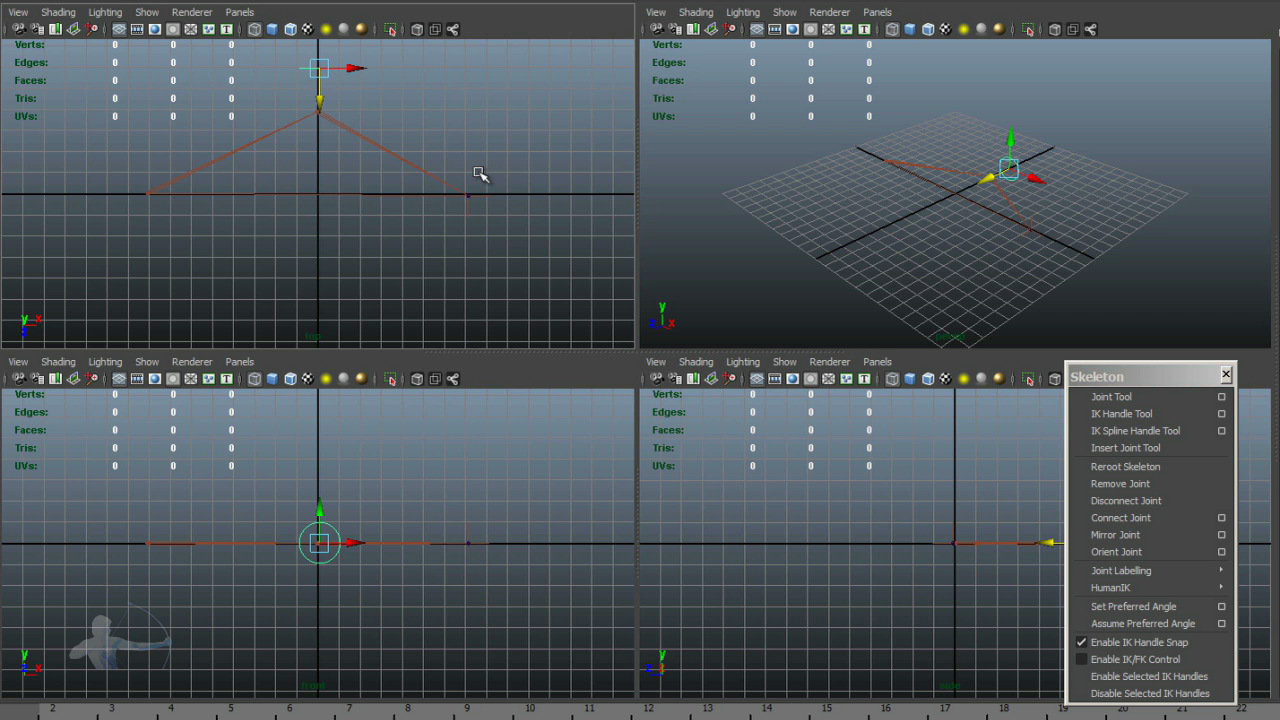Click textured checker icon in side view toolbar
The height and width of the screenshot is (720, 1280).
(x=946, y=379)
